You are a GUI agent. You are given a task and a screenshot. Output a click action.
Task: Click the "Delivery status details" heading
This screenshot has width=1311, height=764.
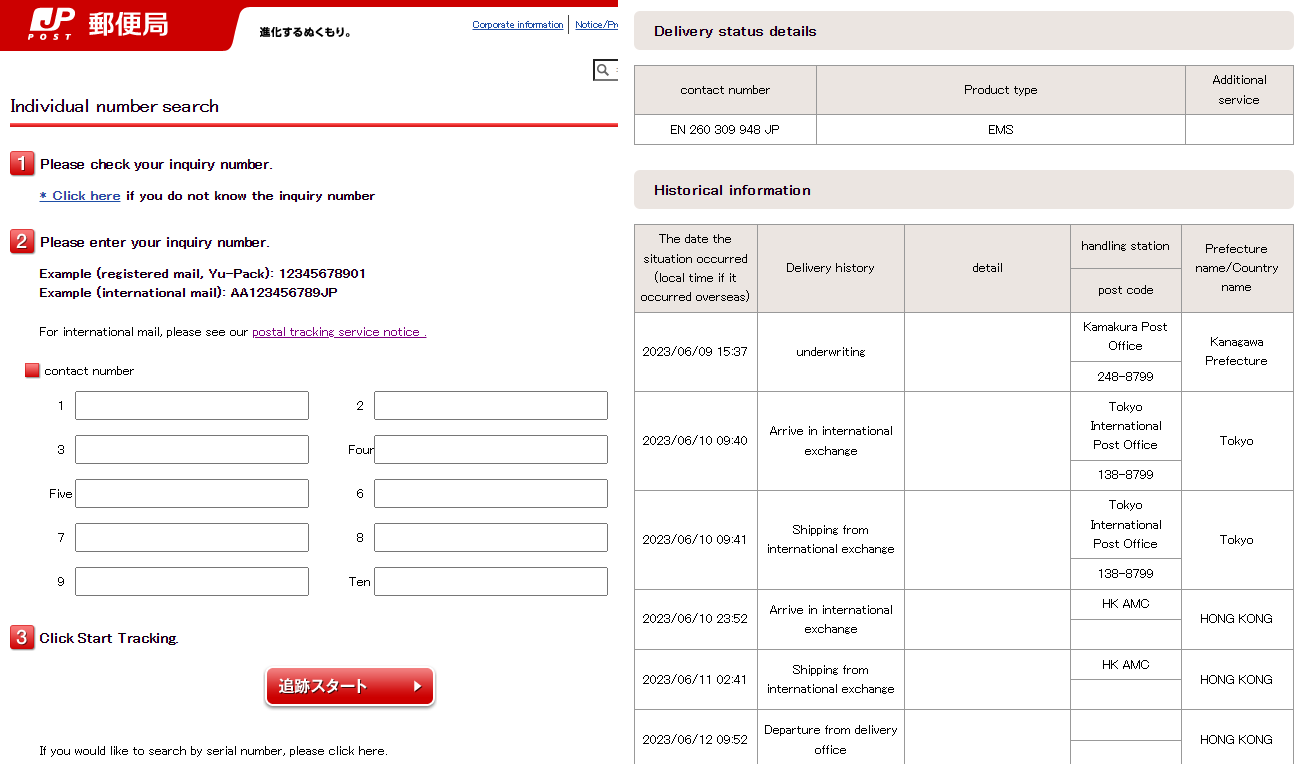tap(735, 32)
